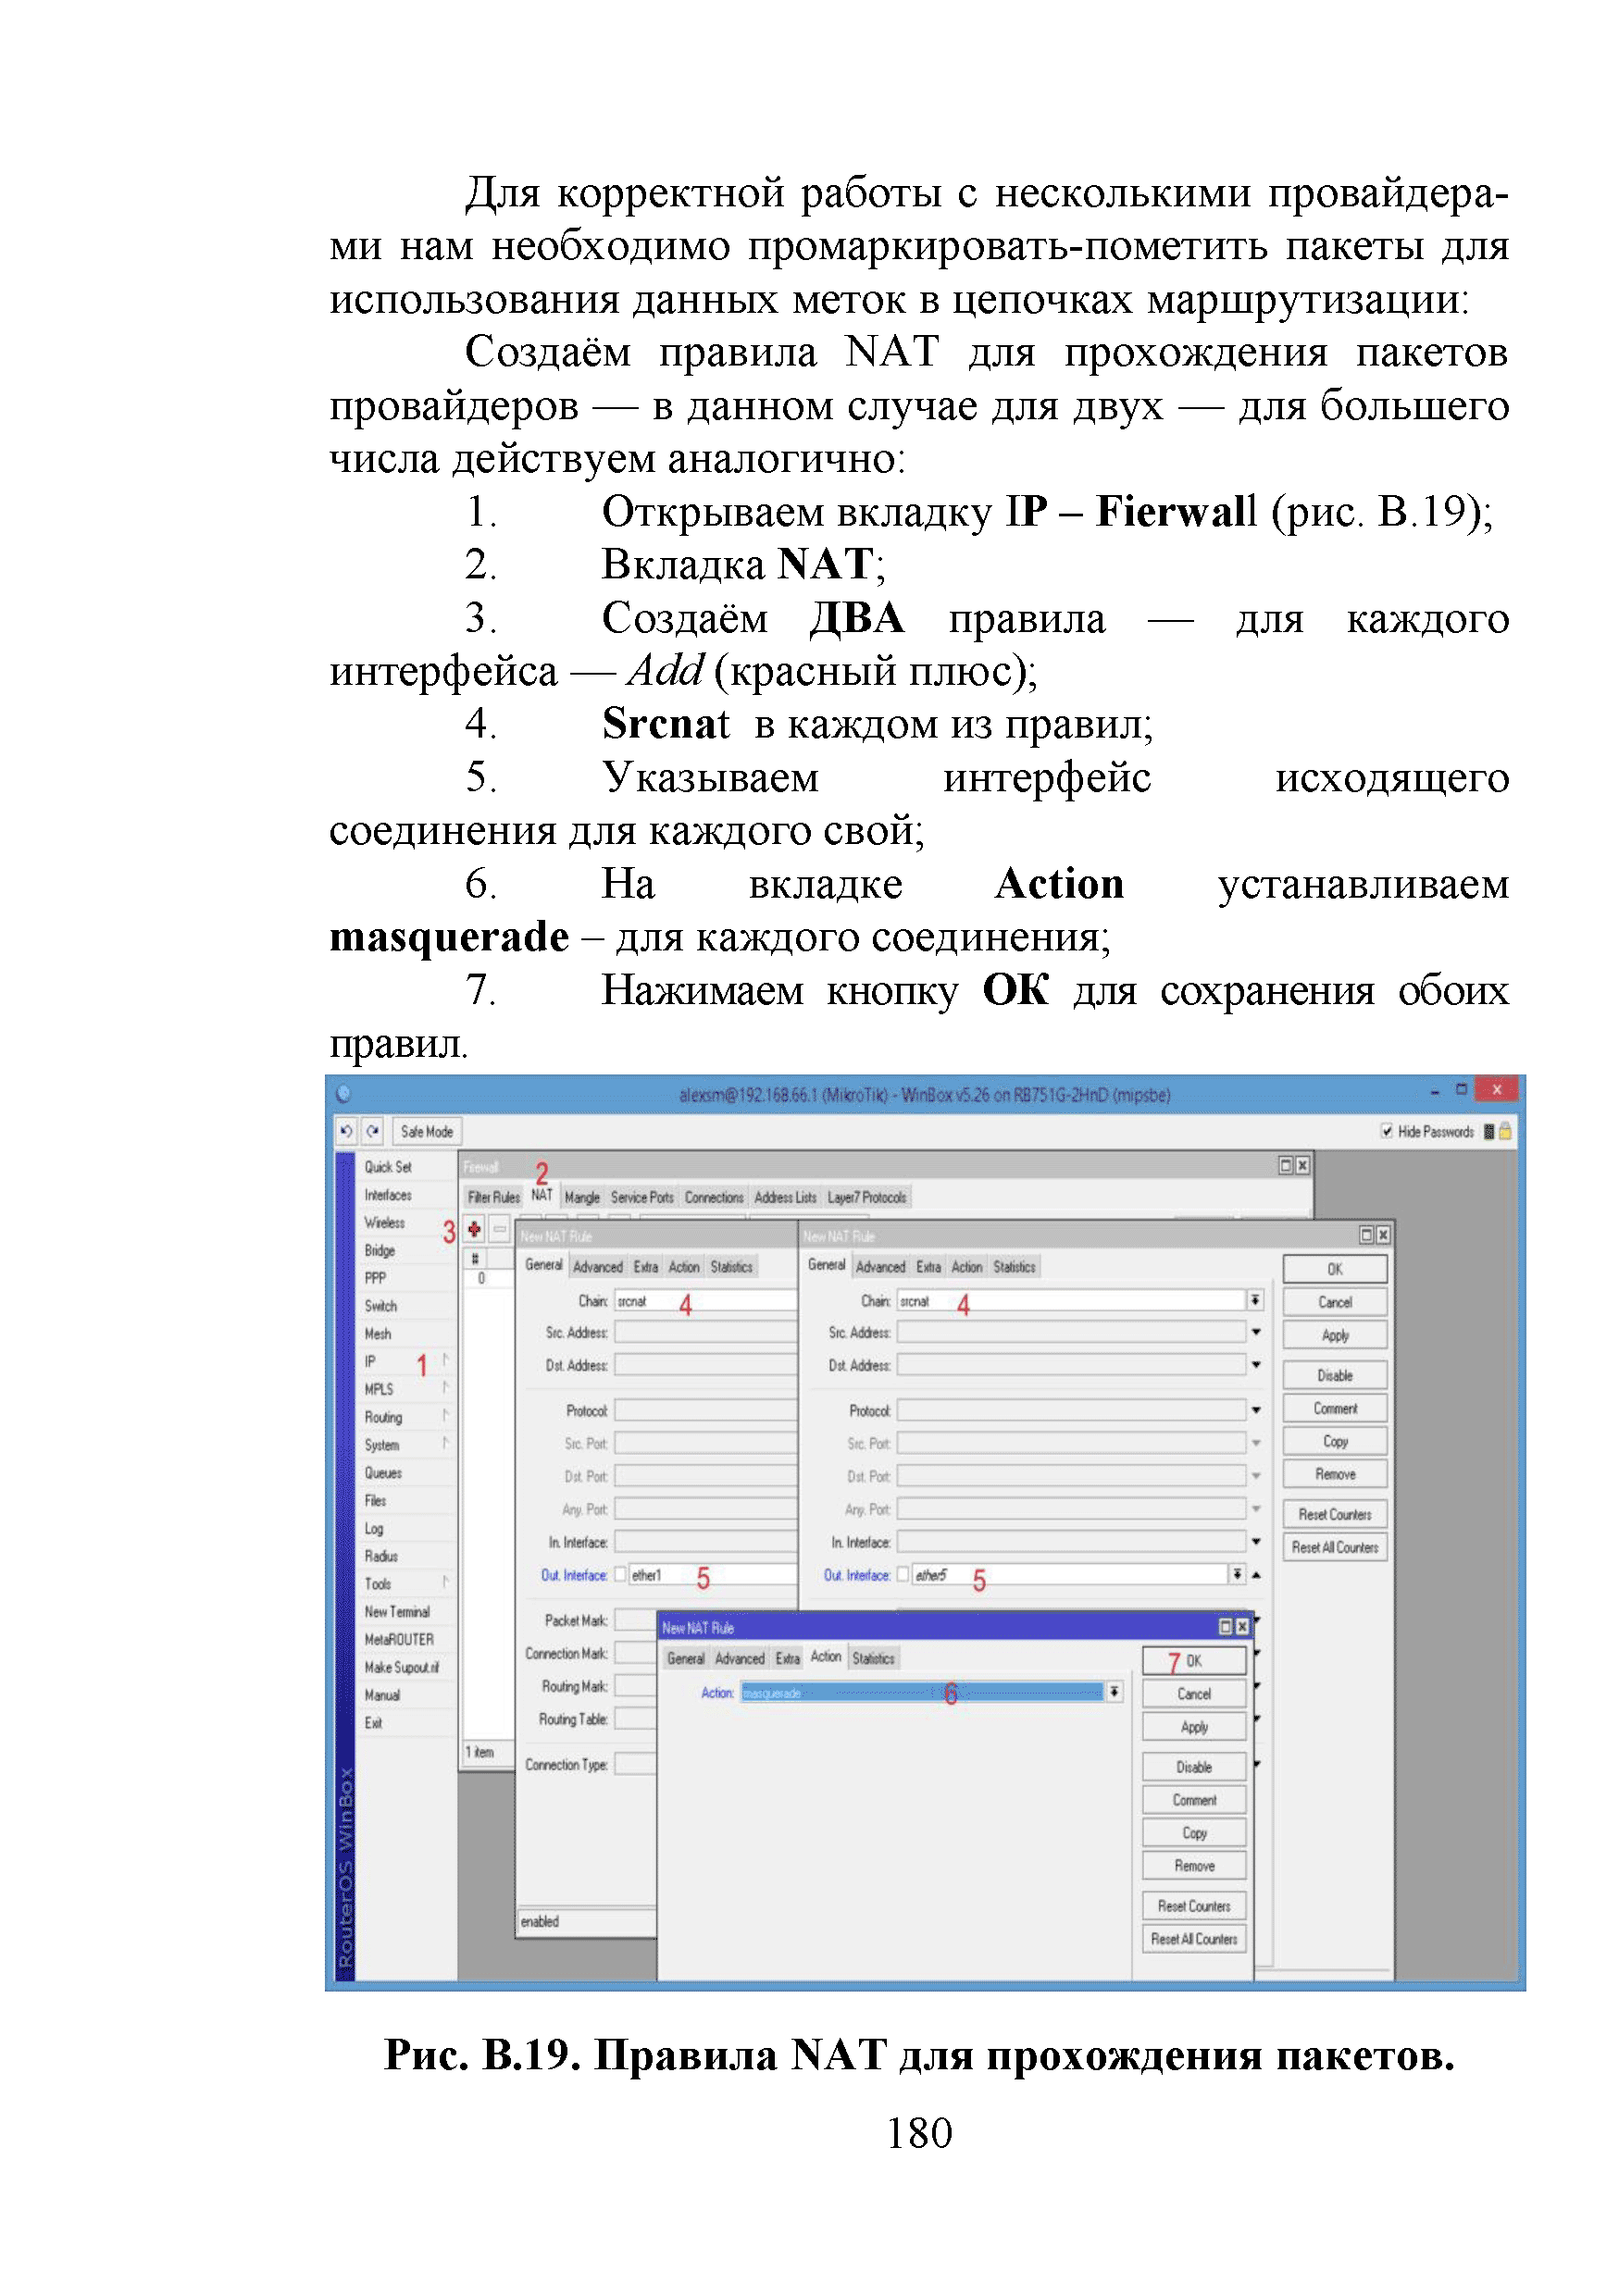Open the Action masquerade dropdown
Screen dimensions: 1619x2296
coord(1114,1691)
